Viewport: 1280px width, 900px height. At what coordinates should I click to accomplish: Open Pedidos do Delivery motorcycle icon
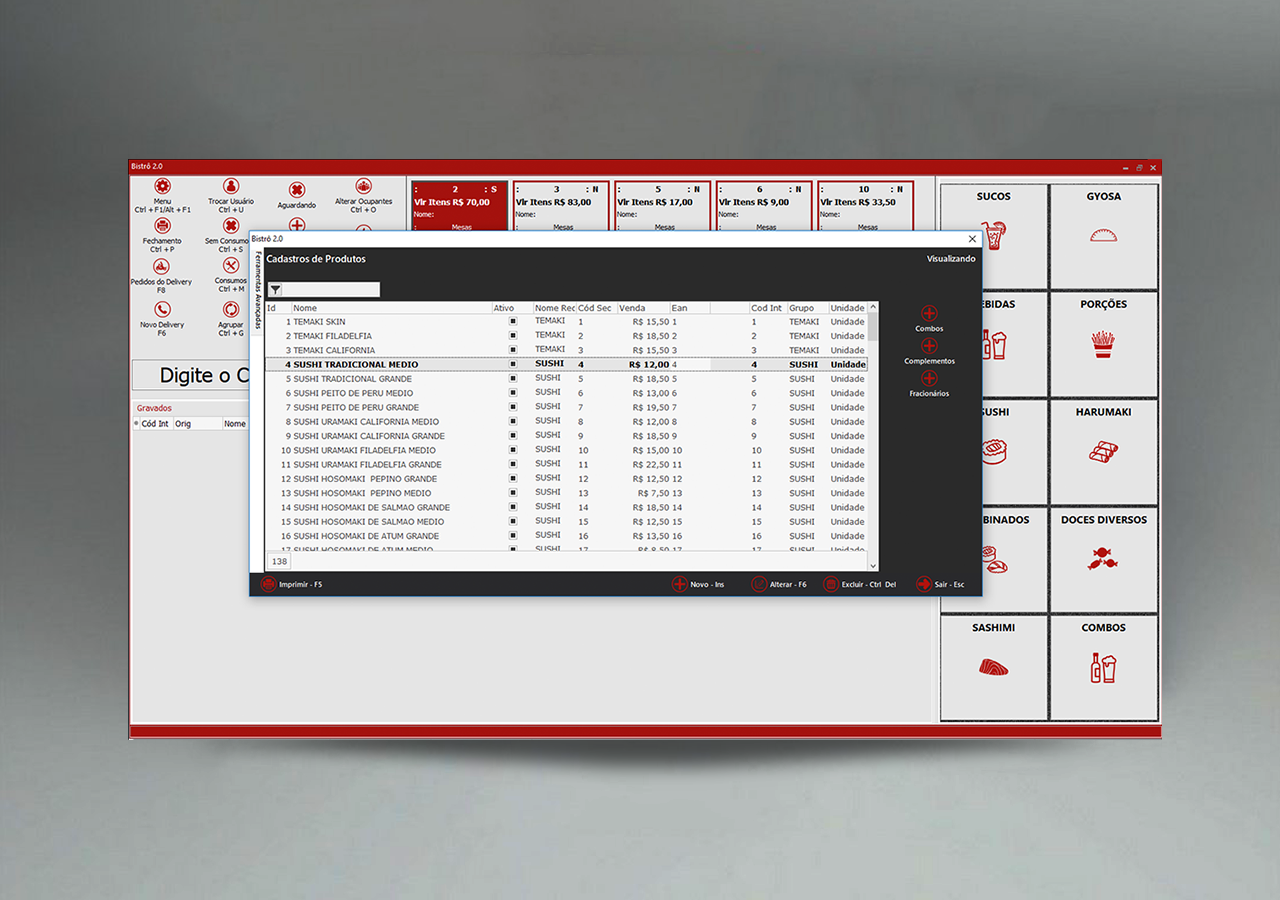[x=161, y=267]
